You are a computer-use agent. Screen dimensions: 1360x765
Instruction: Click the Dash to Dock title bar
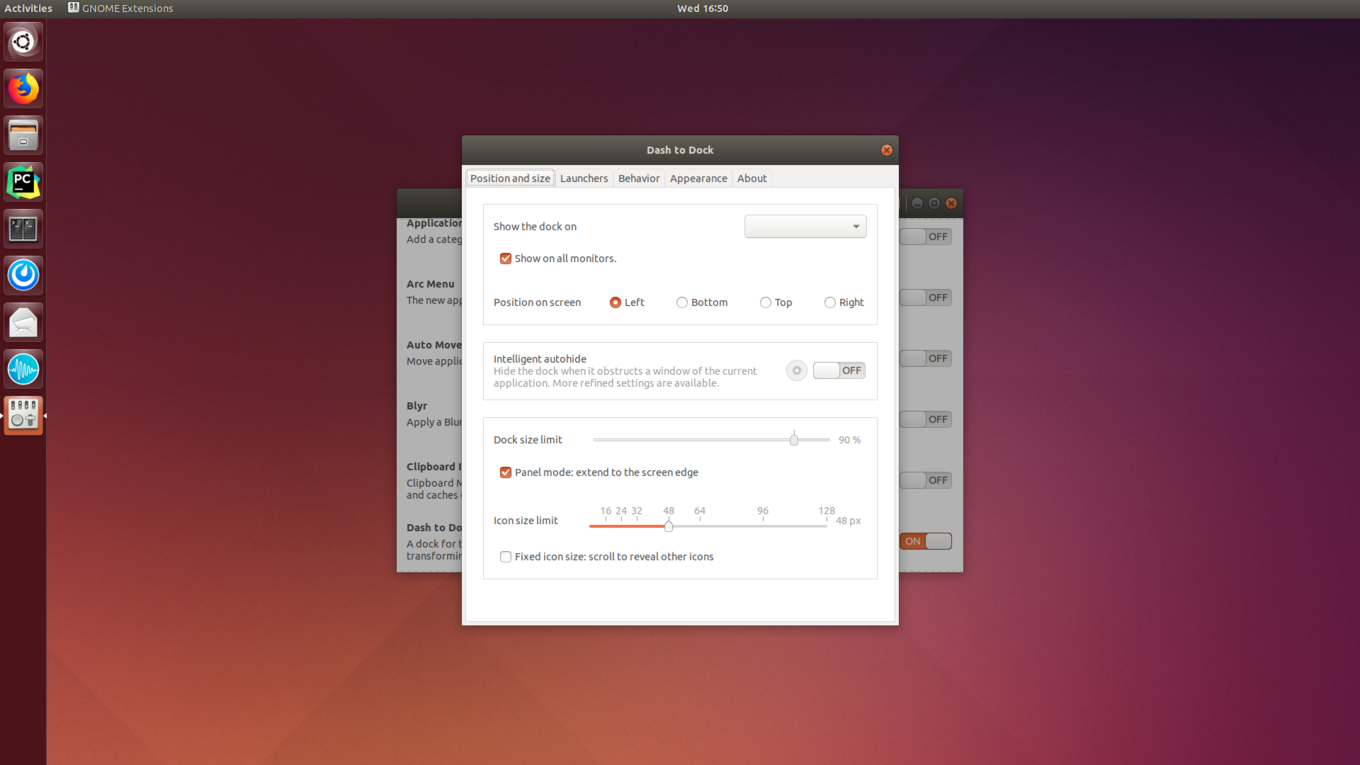(x=680, y=150)
